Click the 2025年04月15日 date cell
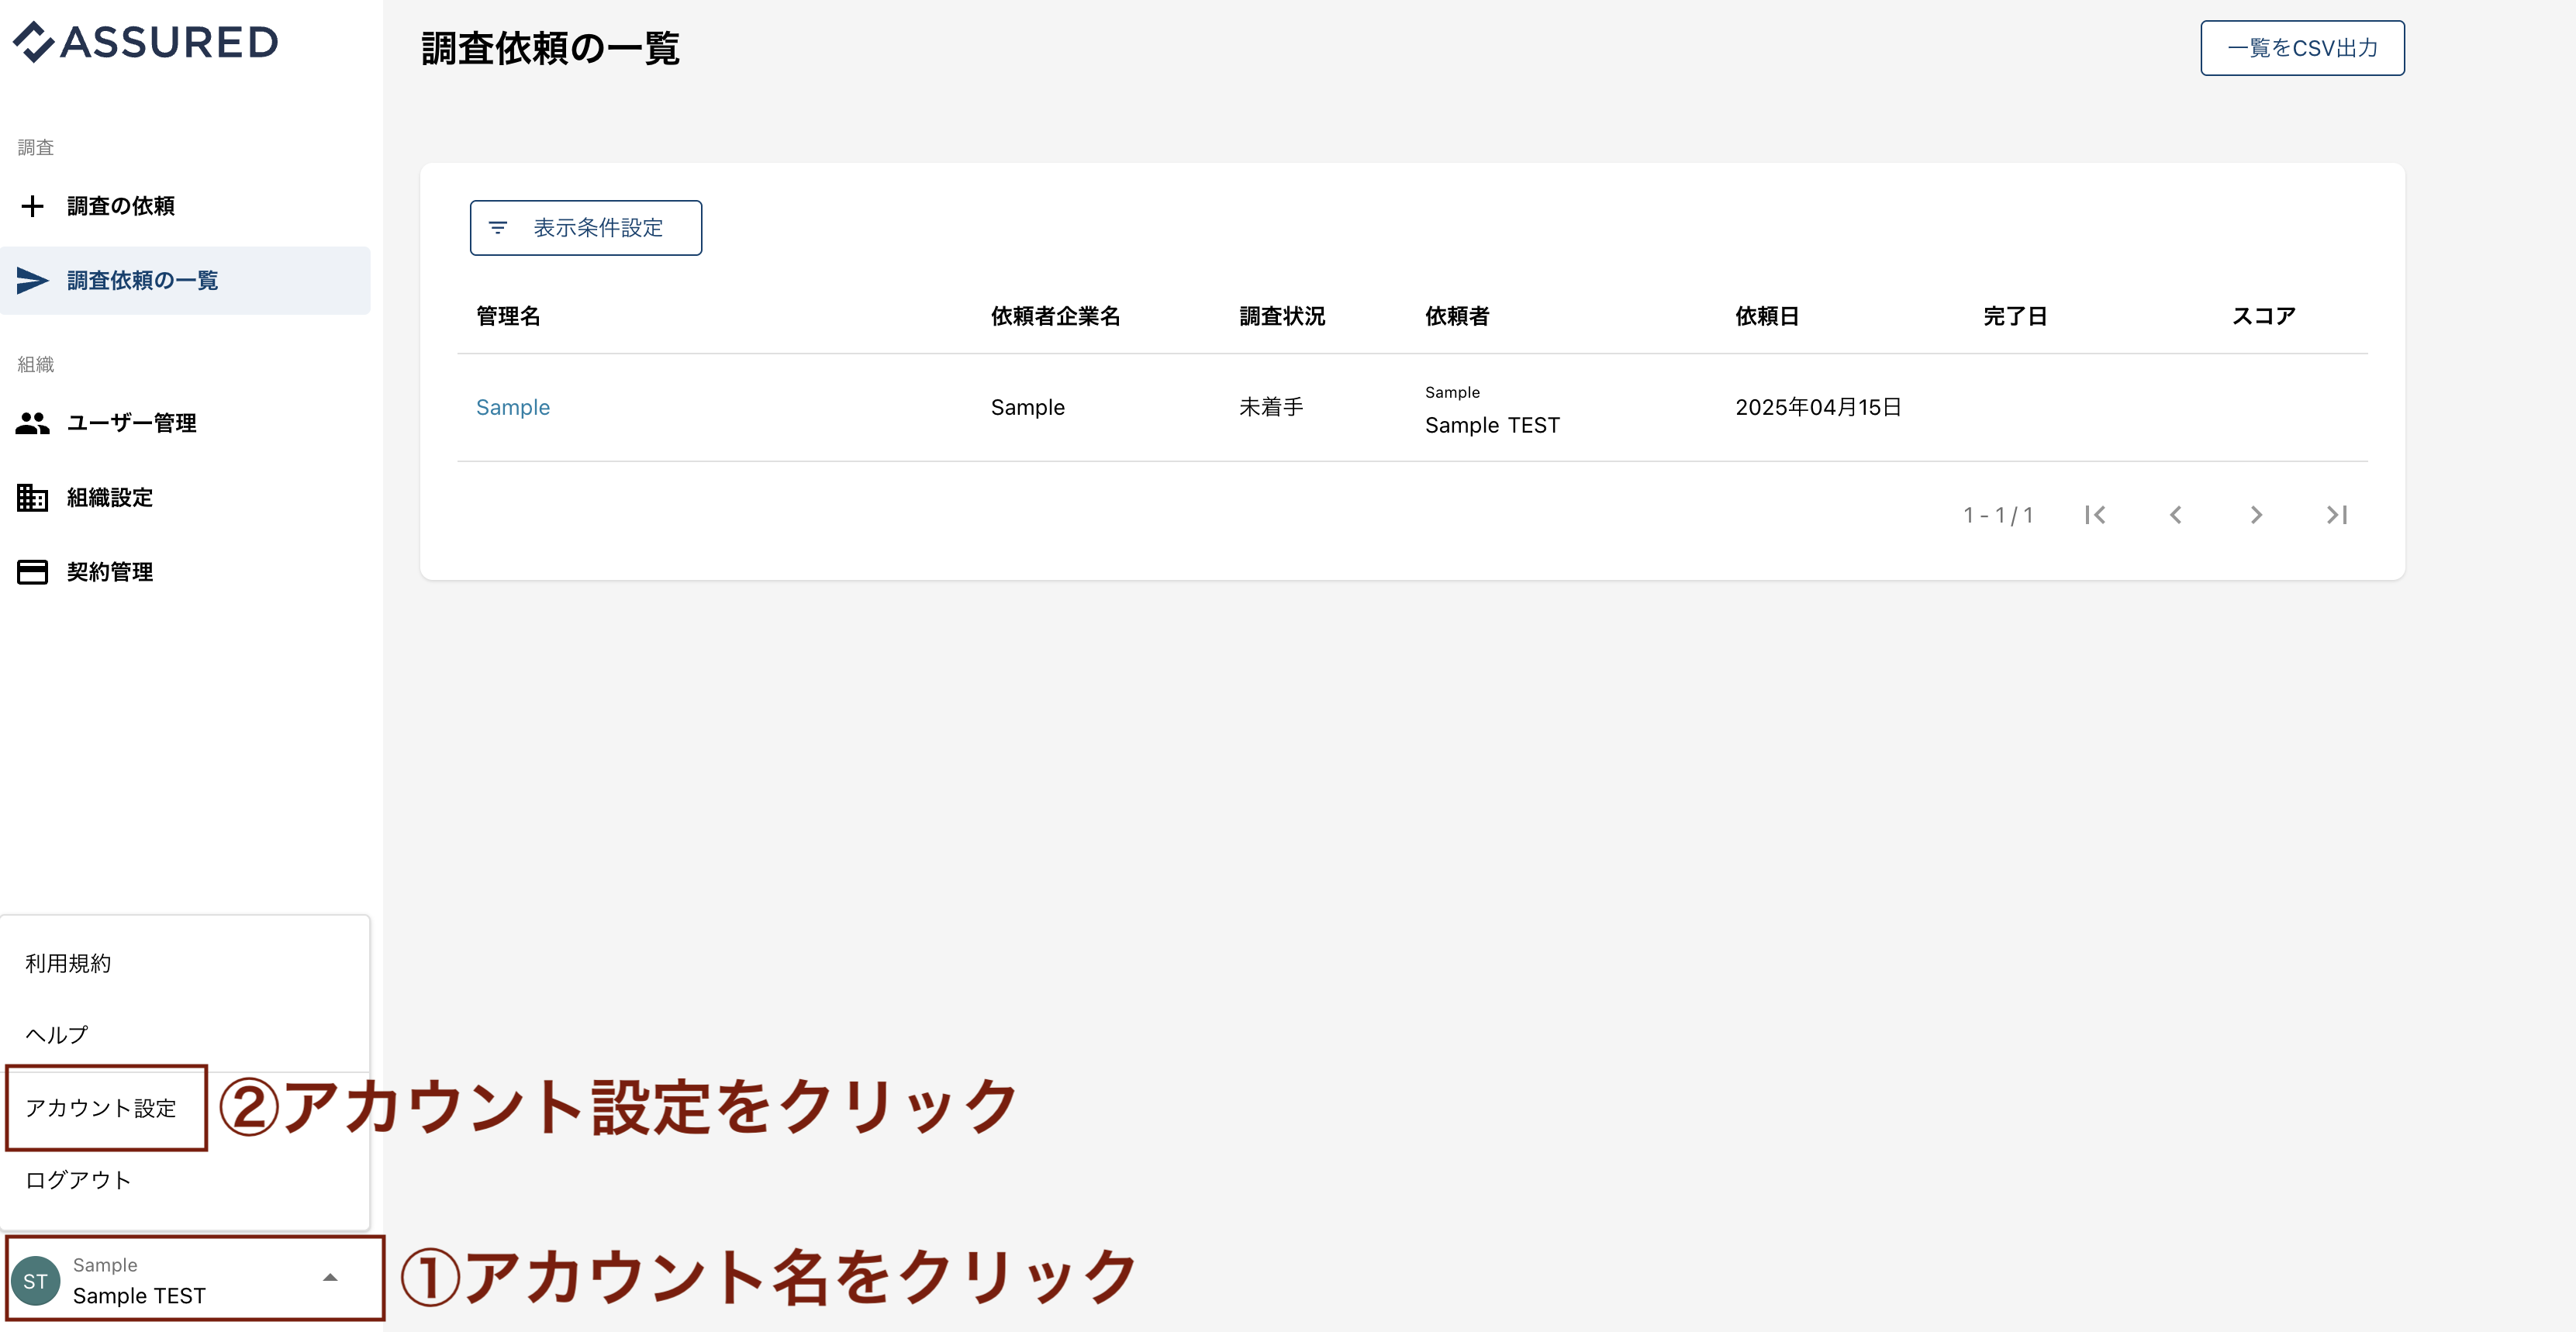The width and height of the screenshot is (2576, 1332). pyautogui.click(x=1818, y=408)
